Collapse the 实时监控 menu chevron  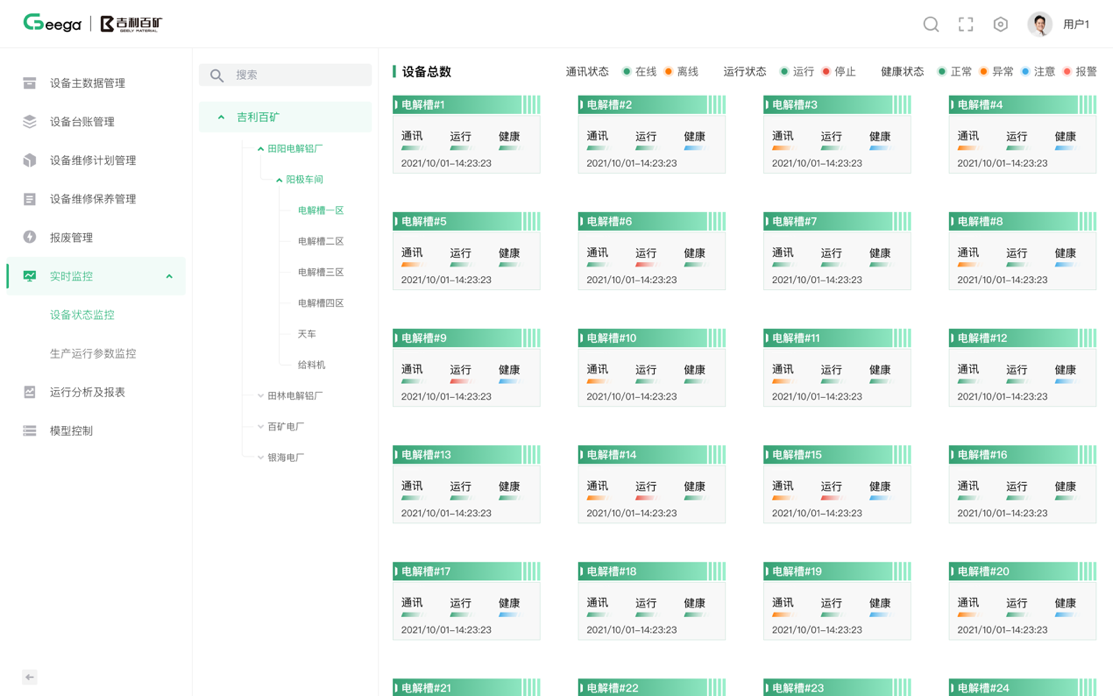tap(169, 276)
